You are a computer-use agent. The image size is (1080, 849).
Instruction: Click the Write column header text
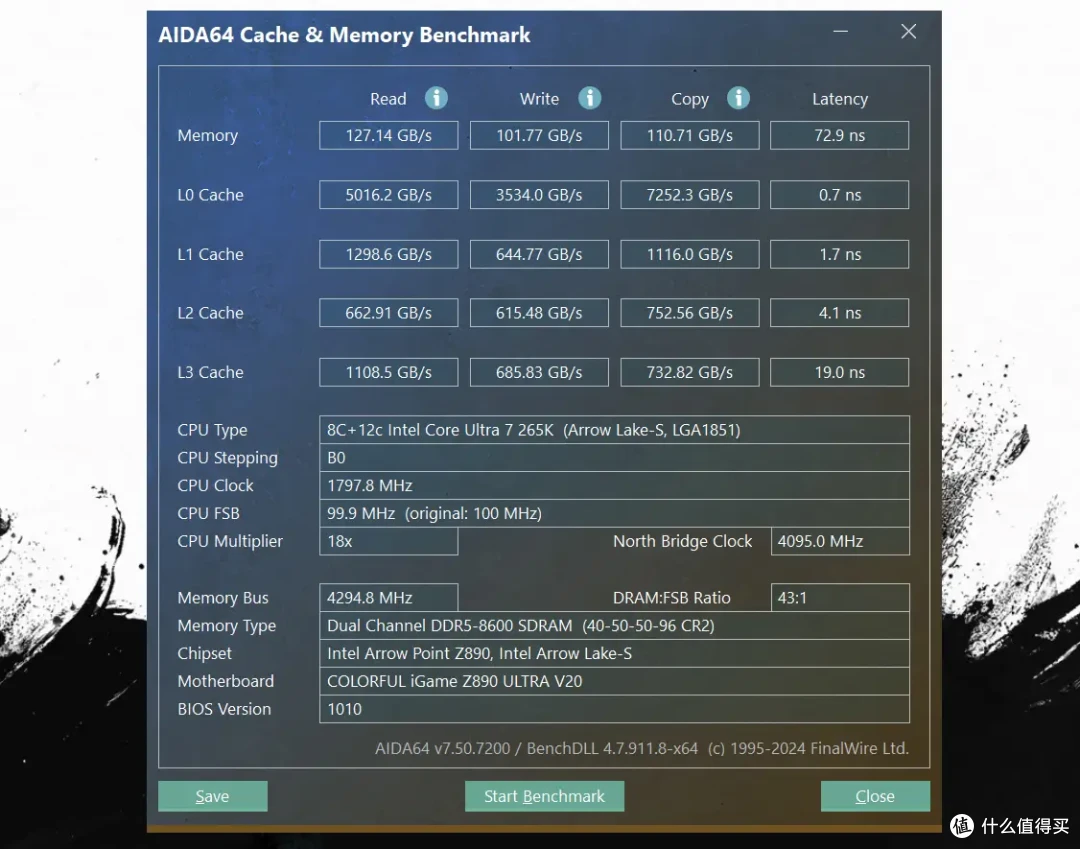(x=539, y=99)
